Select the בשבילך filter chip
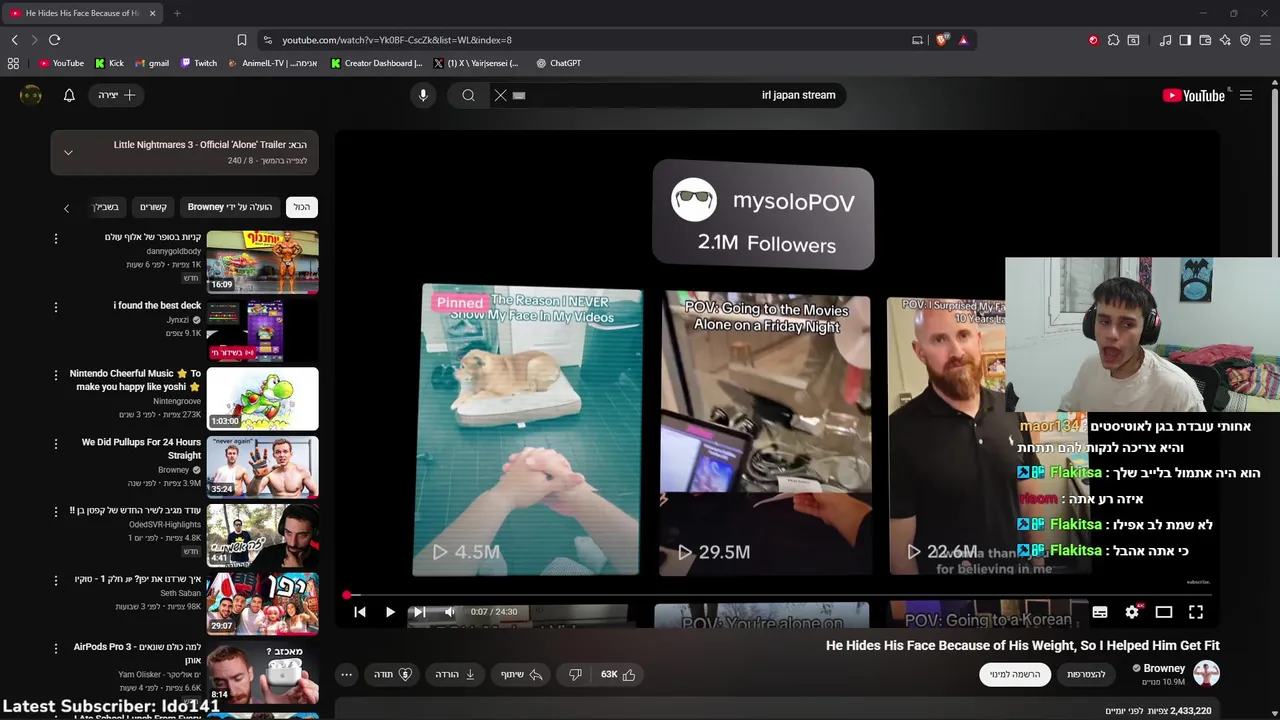The width and height of the screenshot is (1280, 720). point(105,207)
